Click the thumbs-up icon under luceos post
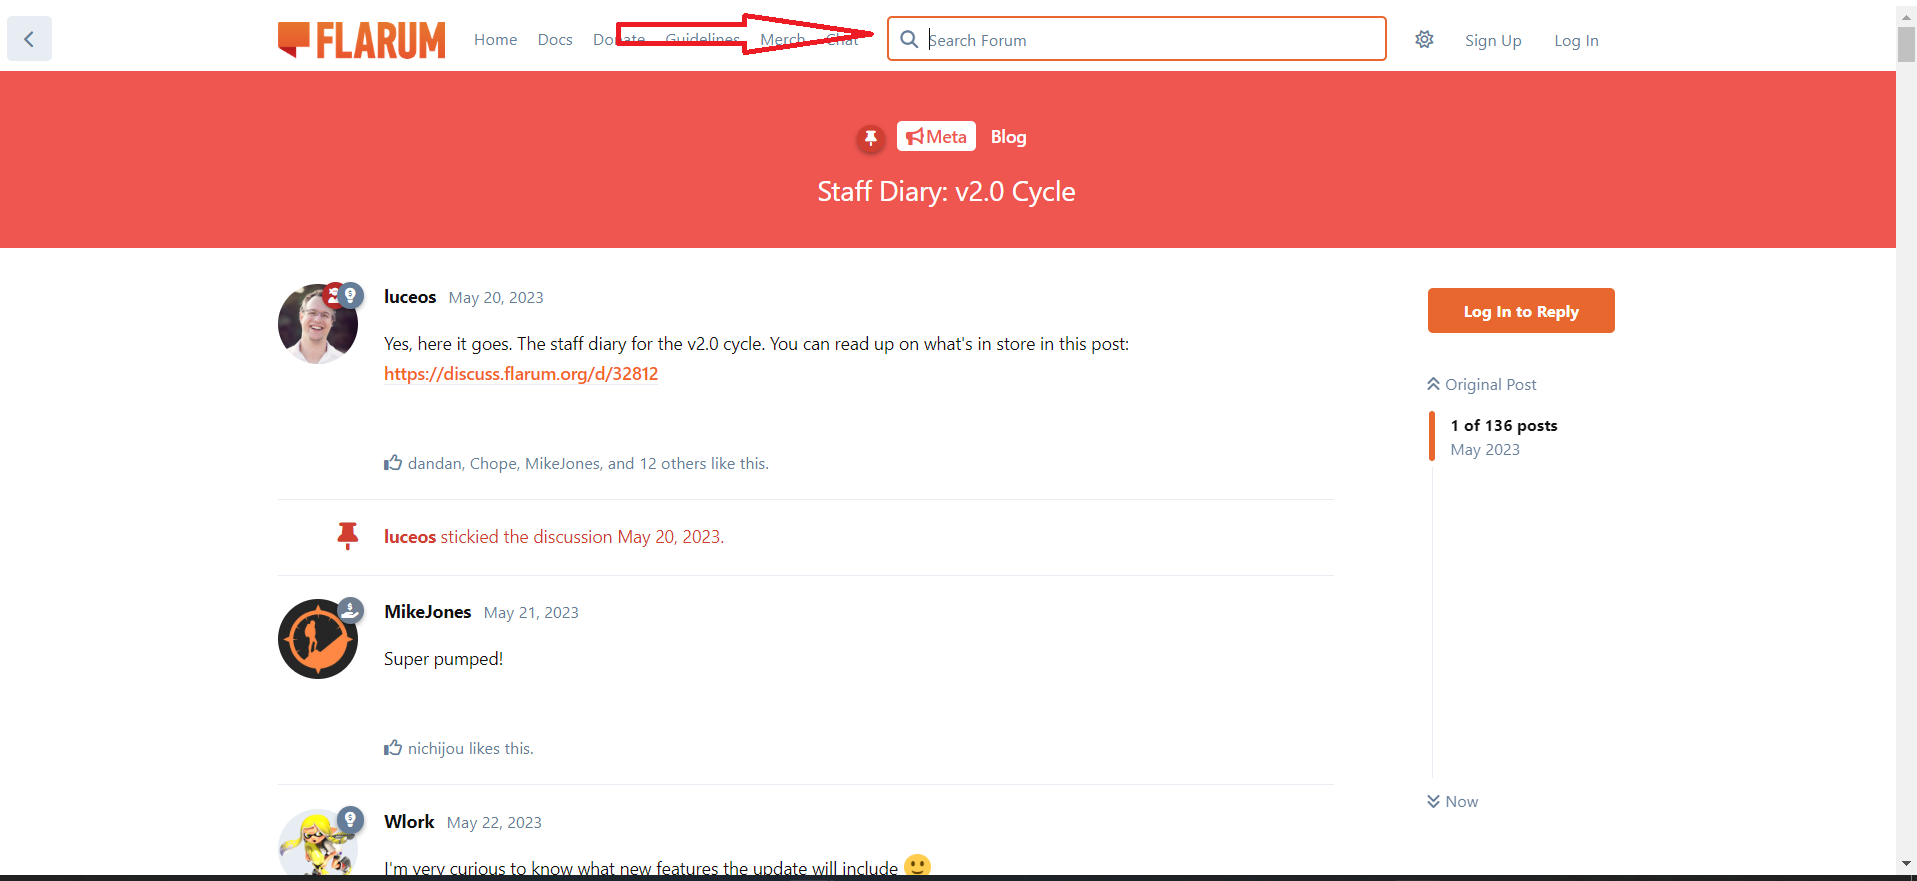Viewport: 1917px width, 881px height. pos(393,463)
